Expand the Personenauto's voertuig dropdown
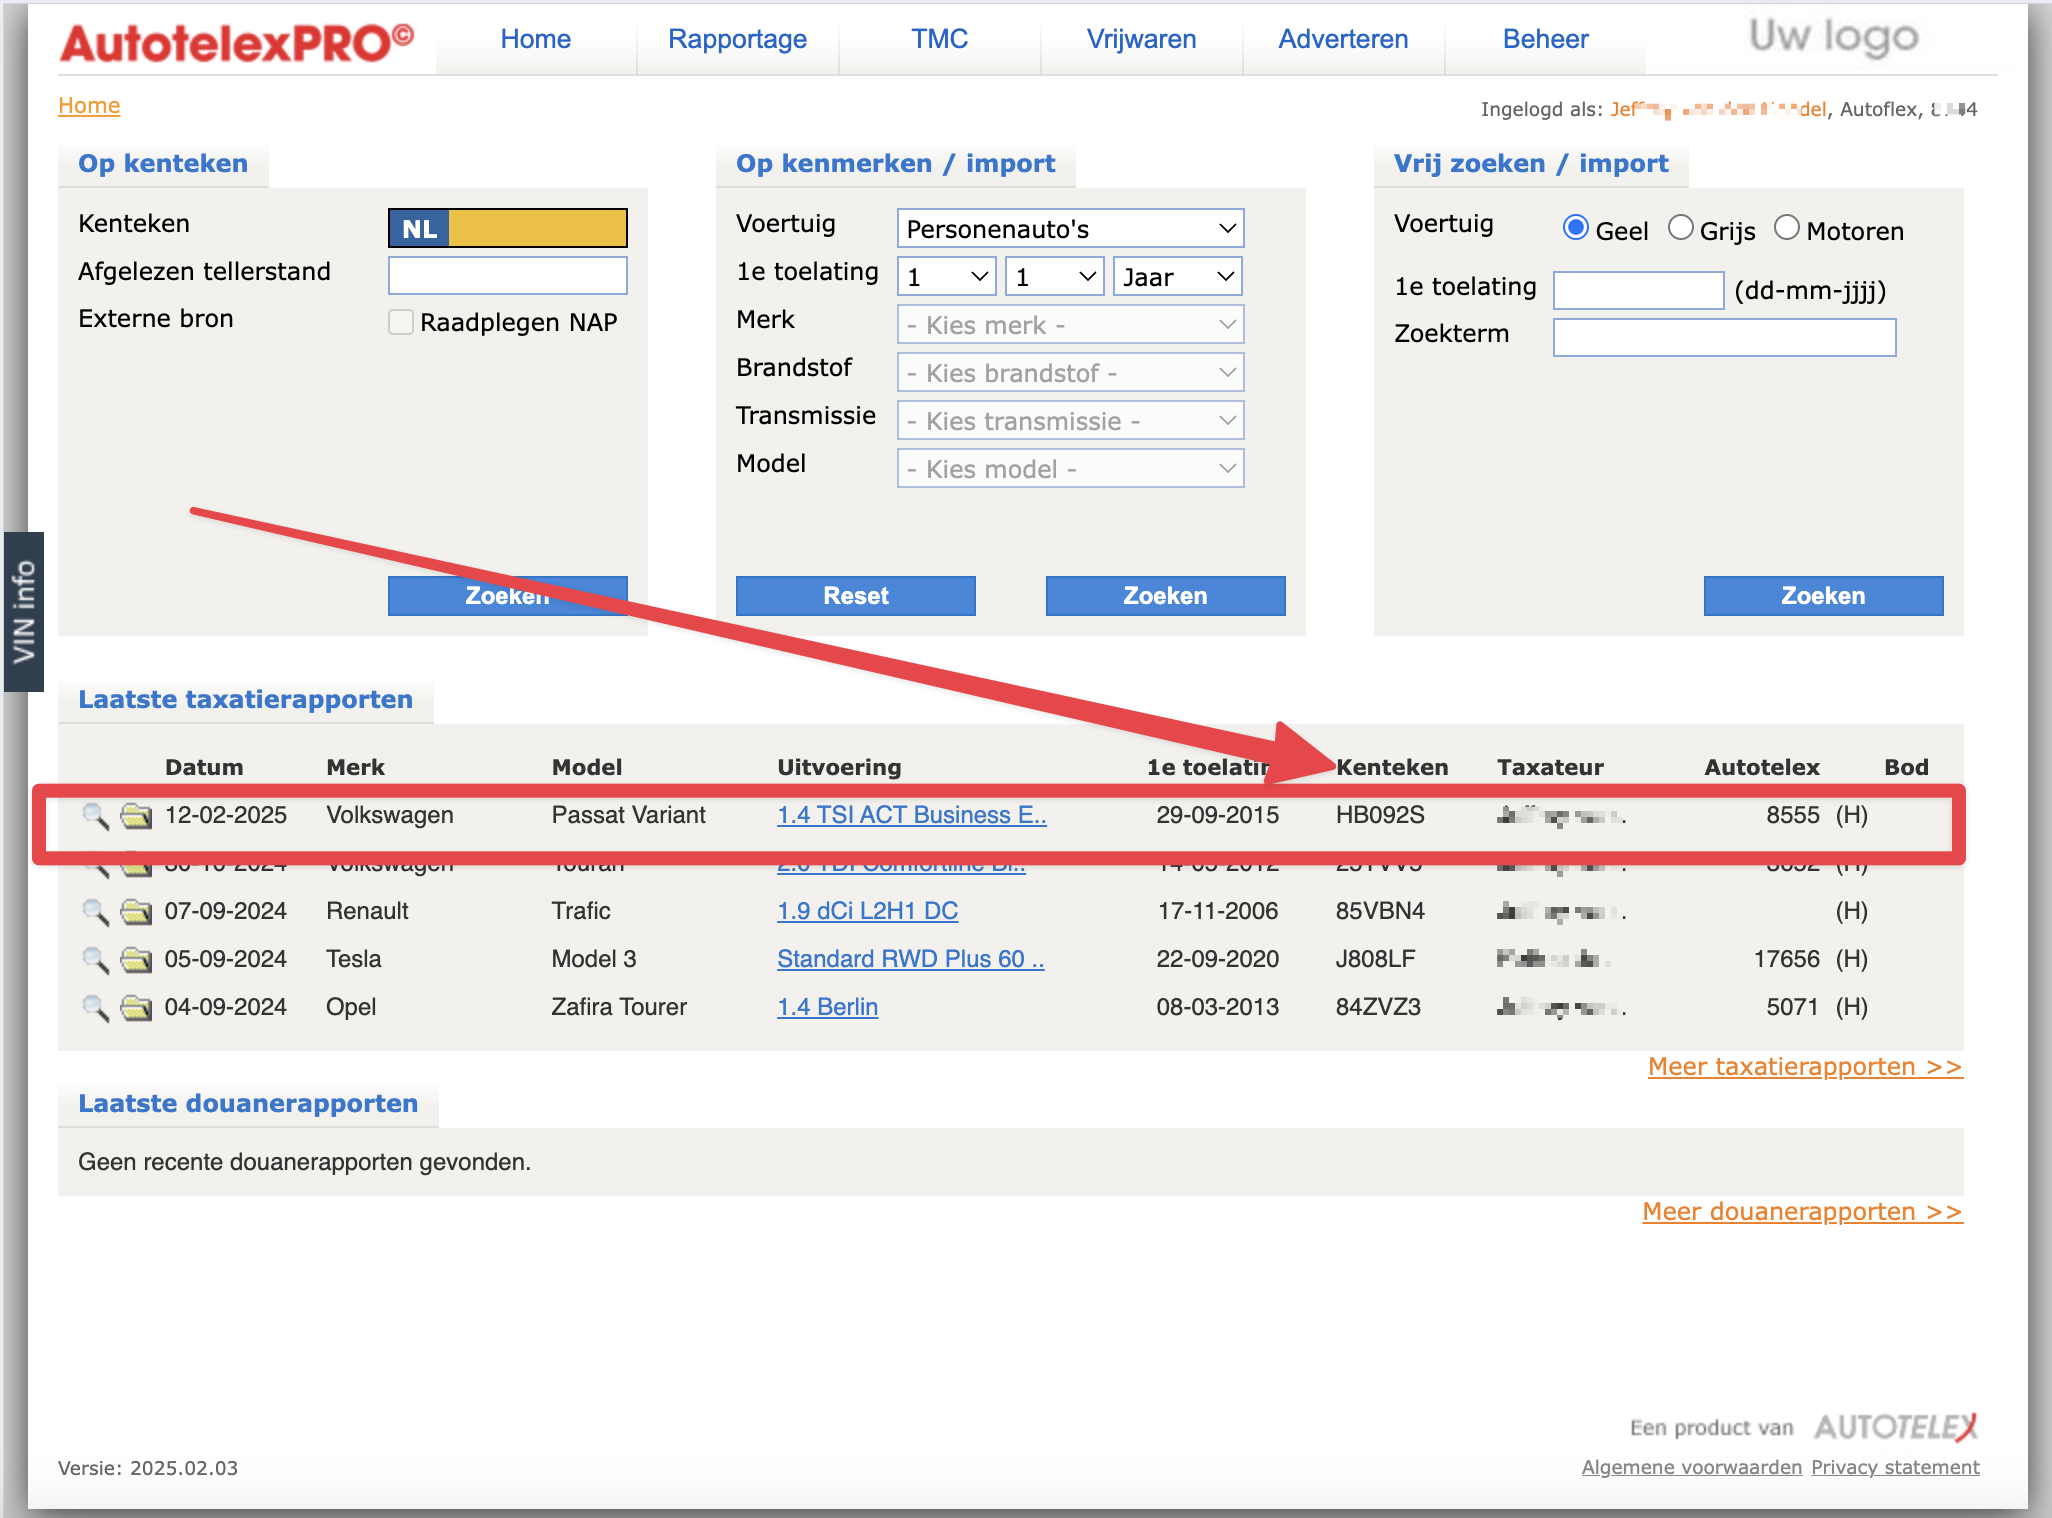 point(1070,229)
